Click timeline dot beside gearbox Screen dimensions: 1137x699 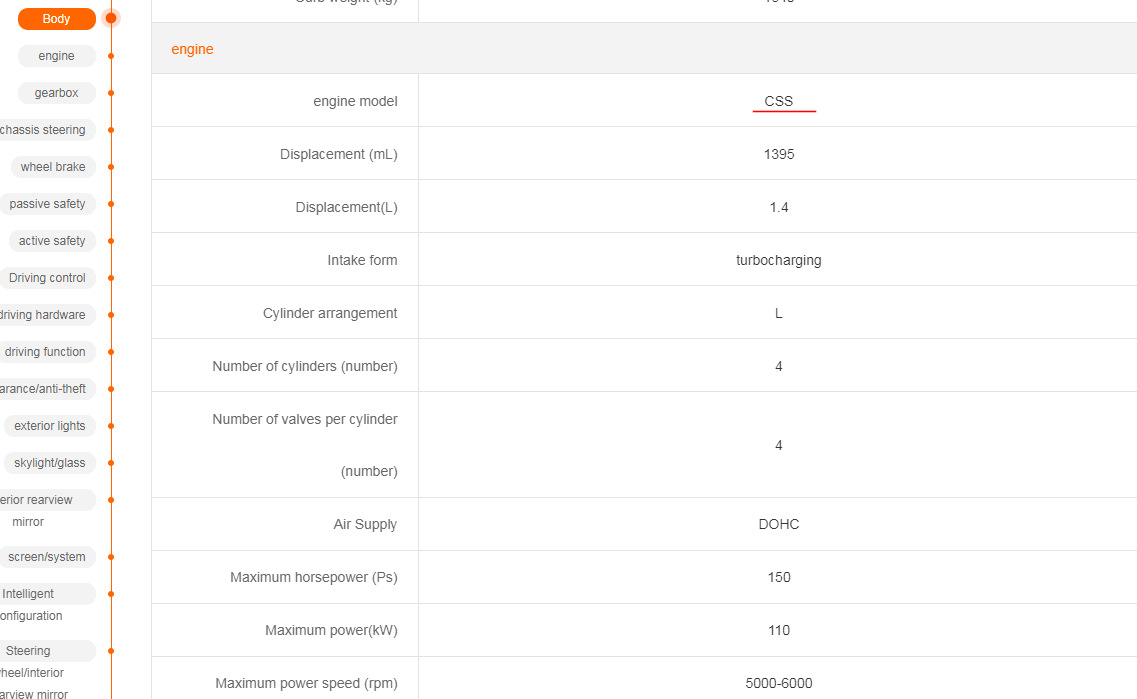click(111, 93)
